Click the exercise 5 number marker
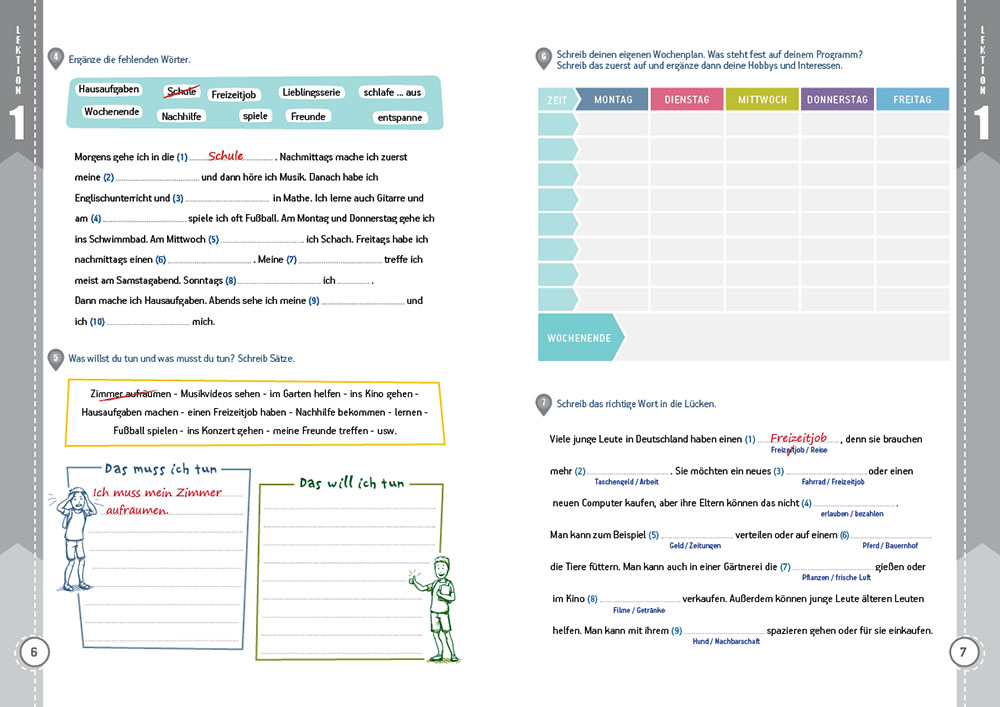This screenshot has width=1000, height=707. pos(56,358)
